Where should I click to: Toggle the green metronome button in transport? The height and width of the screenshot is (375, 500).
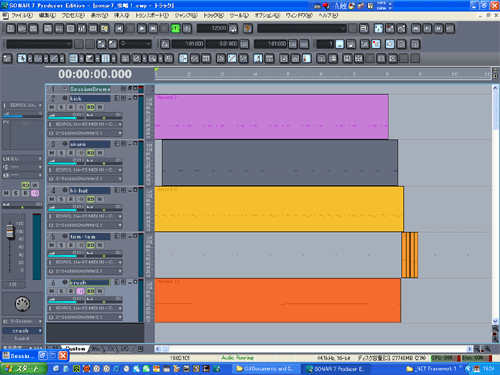[176, 29]
